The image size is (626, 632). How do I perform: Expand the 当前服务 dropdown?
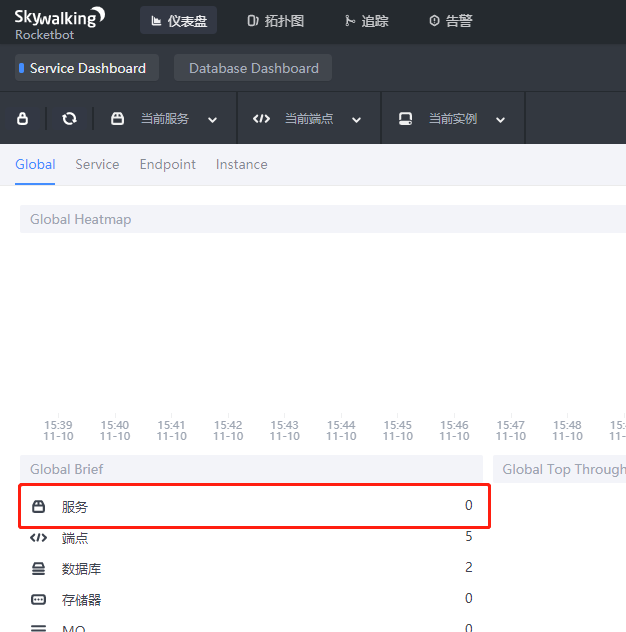point(165,119)
